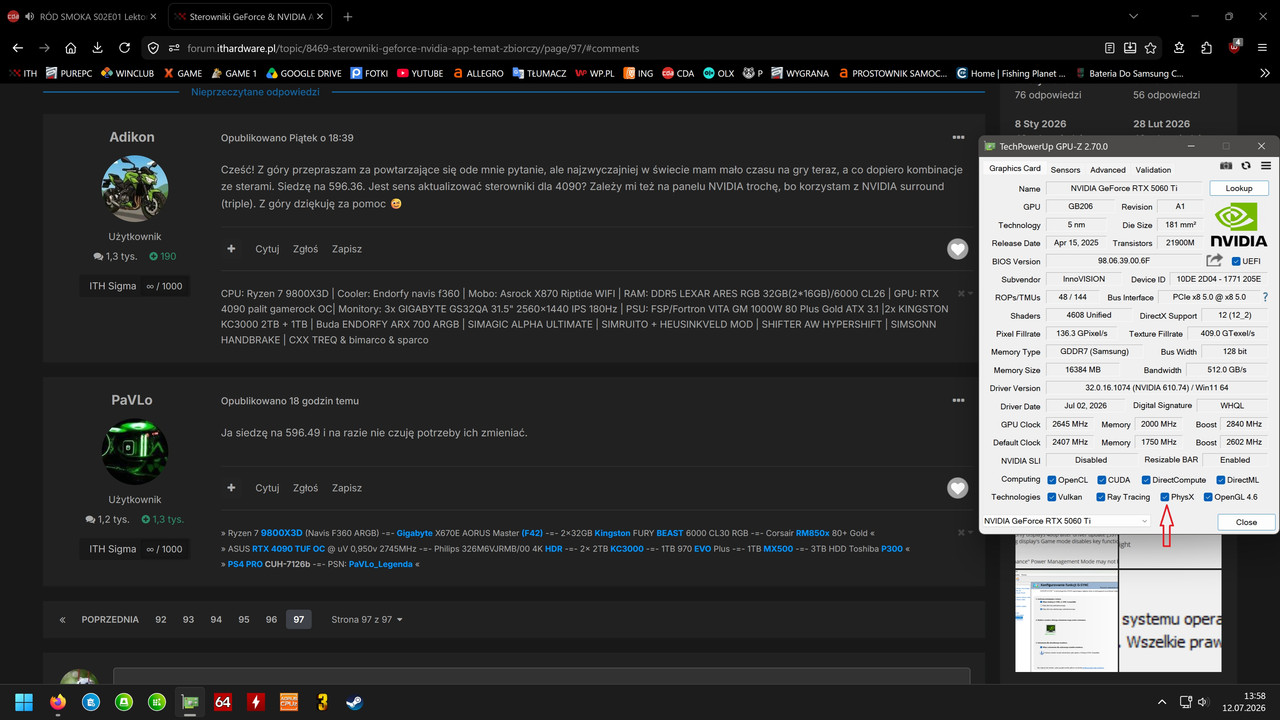1280x720 pixels.
Task: Open the Firefox extensions puzzle icon
Action: [1207, 48]
